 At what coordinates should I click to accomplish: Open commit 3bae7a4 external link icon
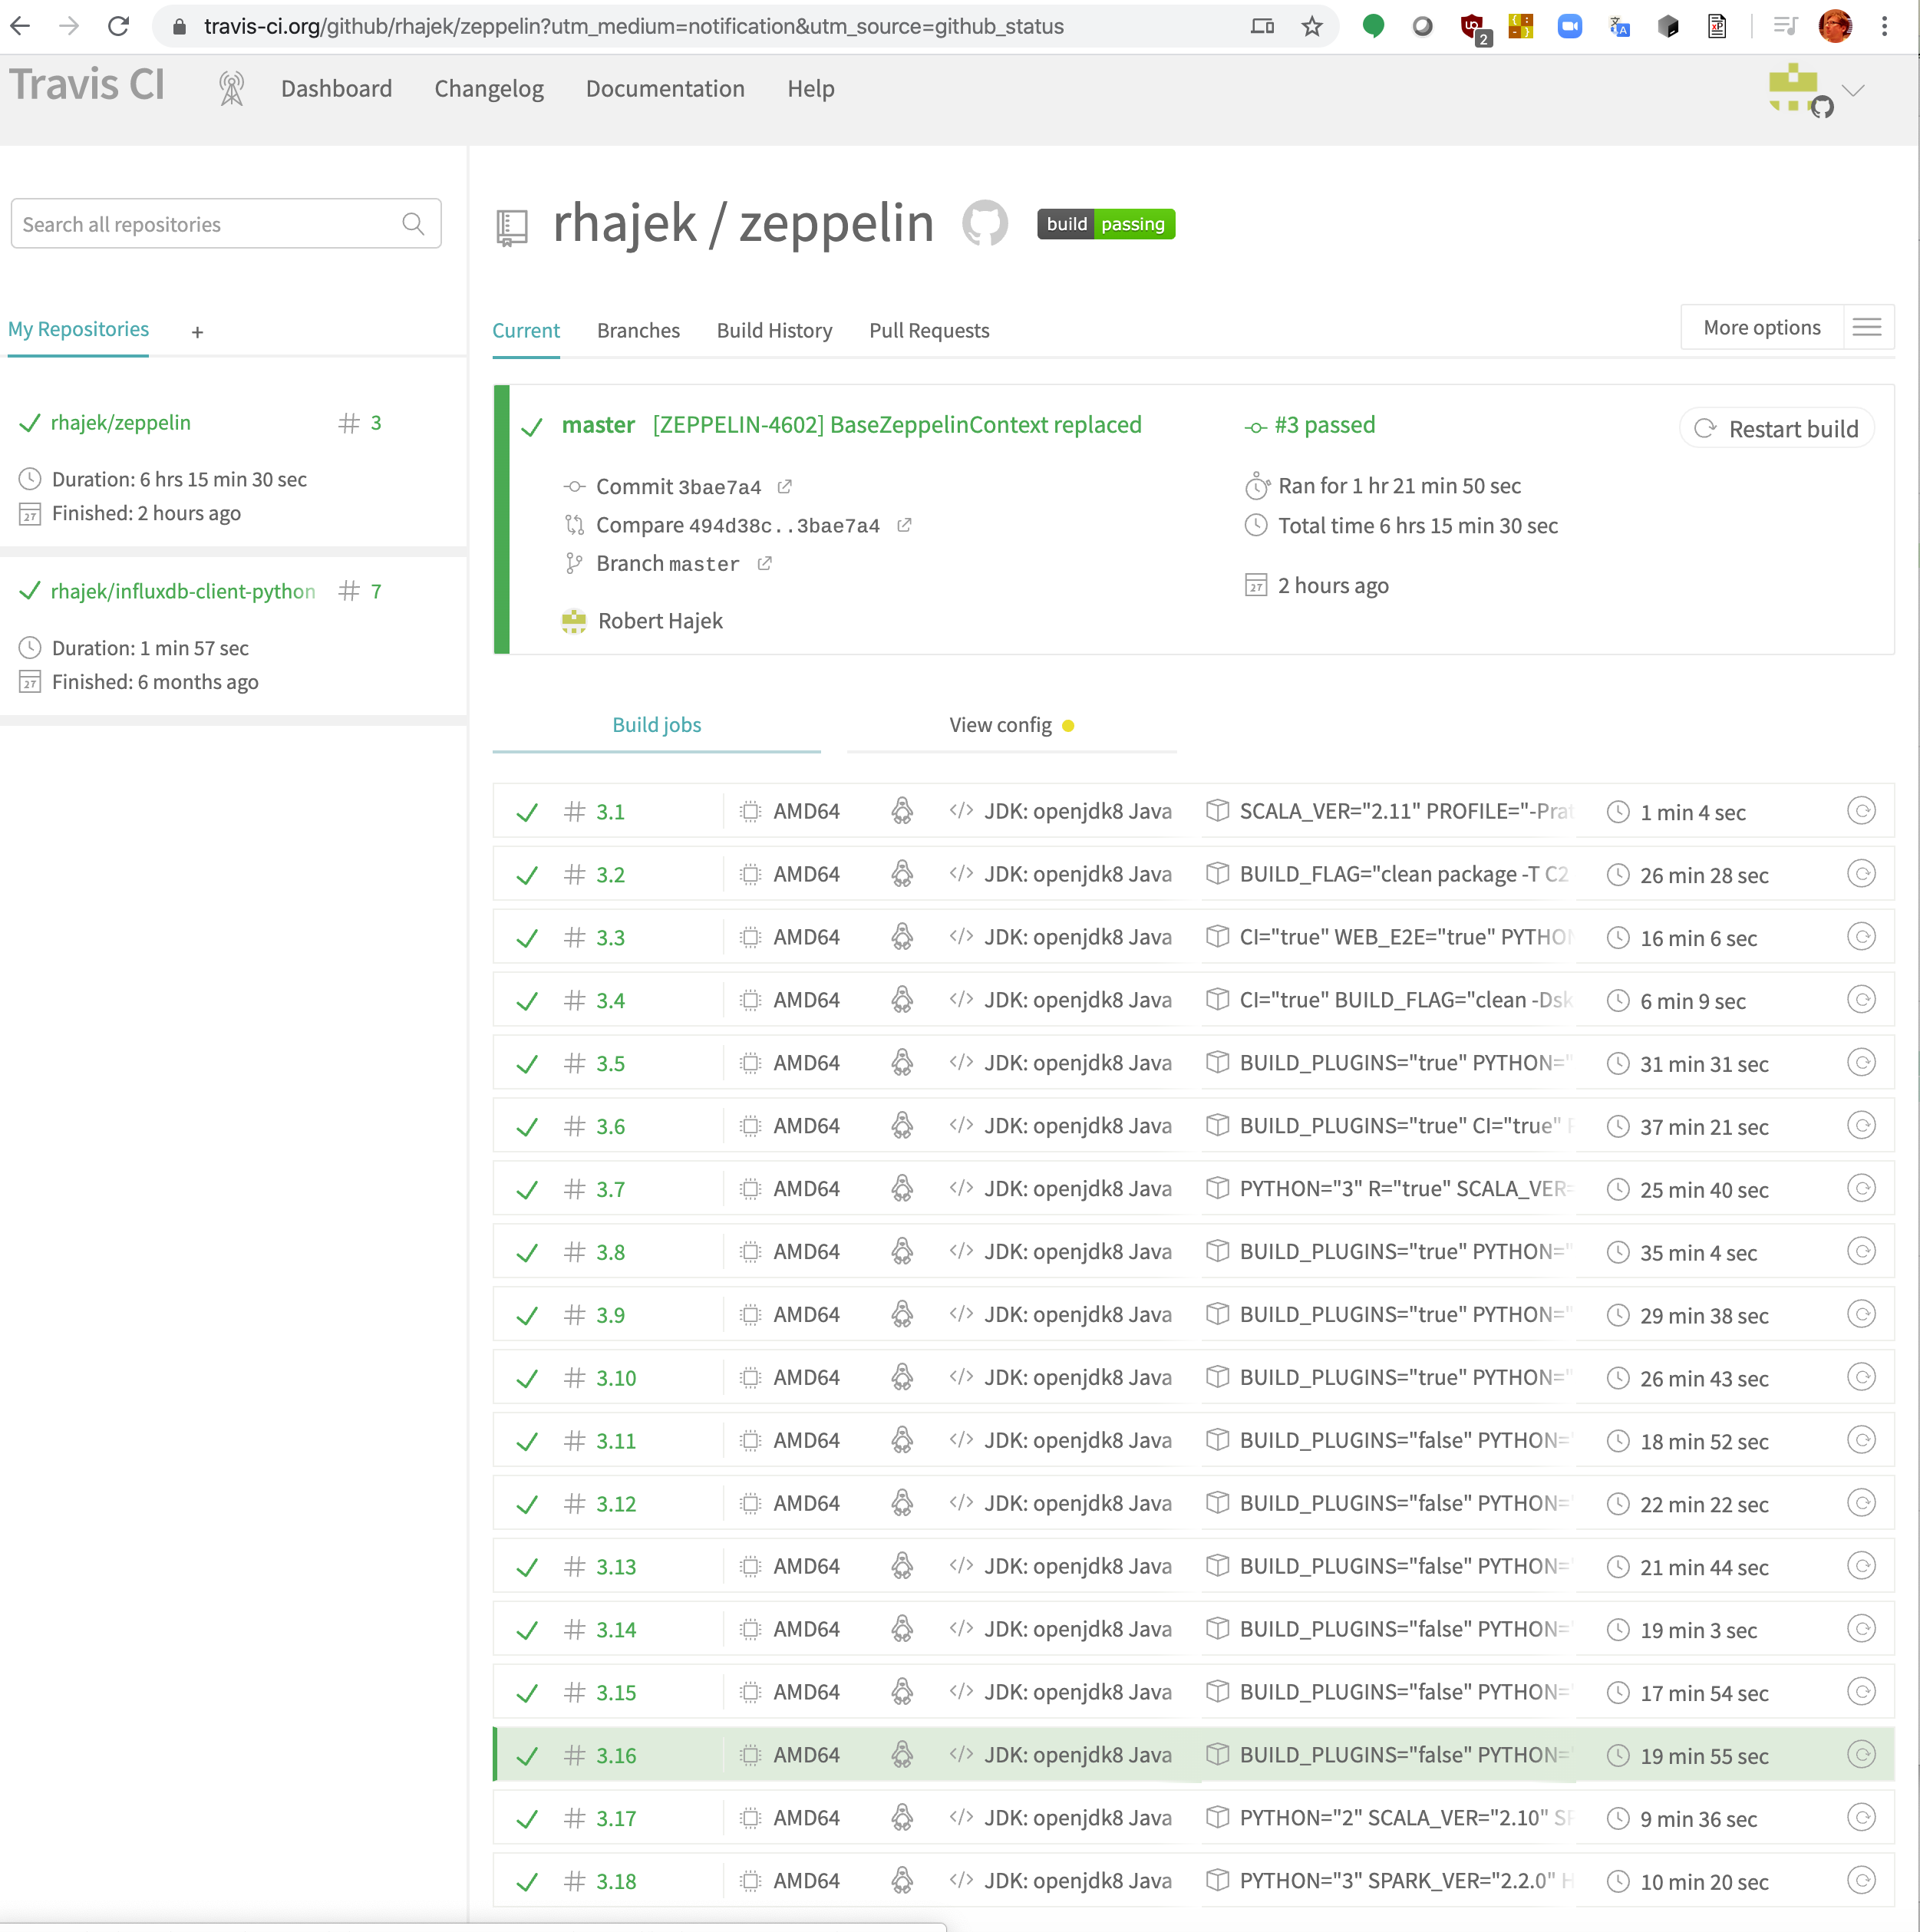[785, 487]
